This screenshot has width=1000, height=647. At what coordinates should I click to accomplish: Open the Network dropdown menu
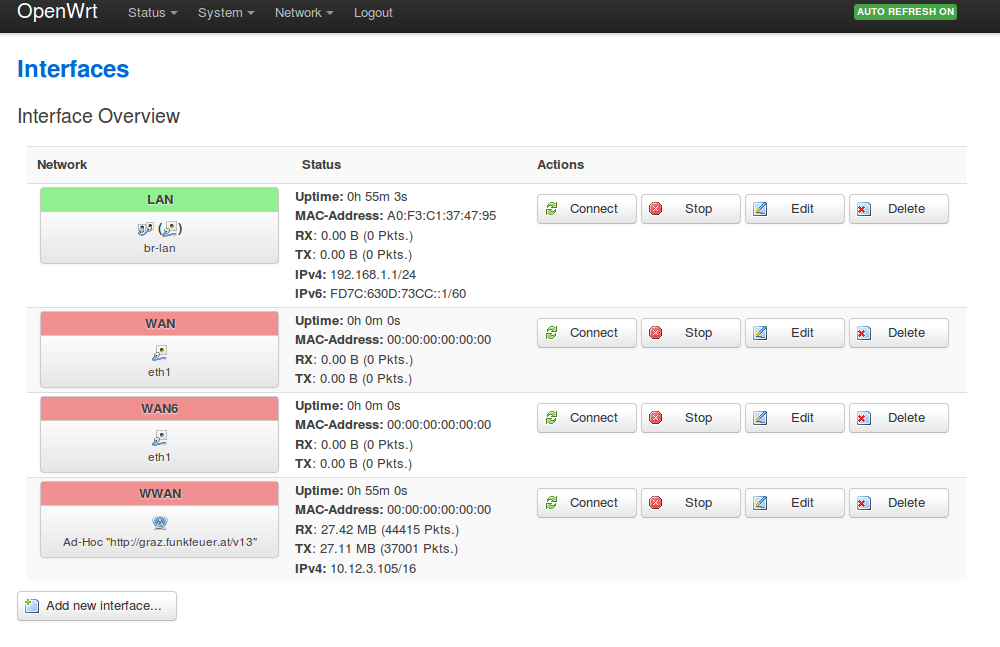304,13
